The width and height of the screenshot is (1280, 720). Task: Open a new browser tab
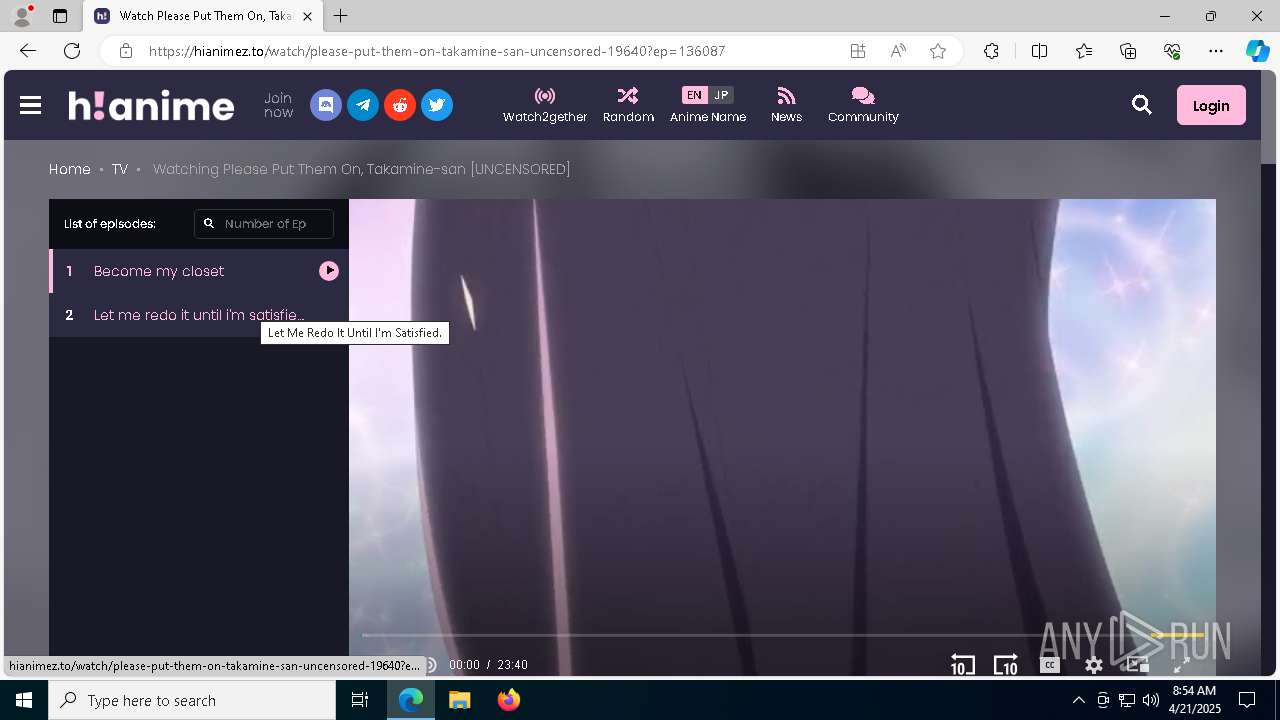coord(341,16)
